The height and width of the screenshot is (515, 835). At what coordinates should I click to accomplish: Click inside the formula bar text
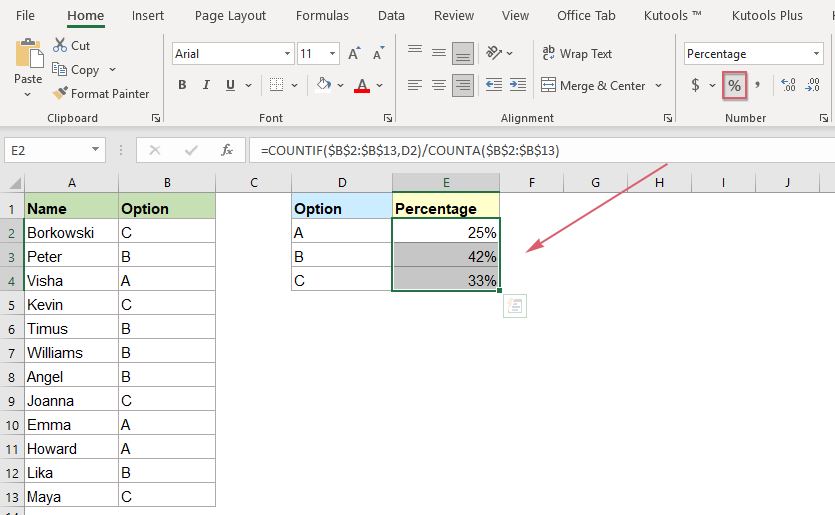pyautogui.click(x=500, y=150)
